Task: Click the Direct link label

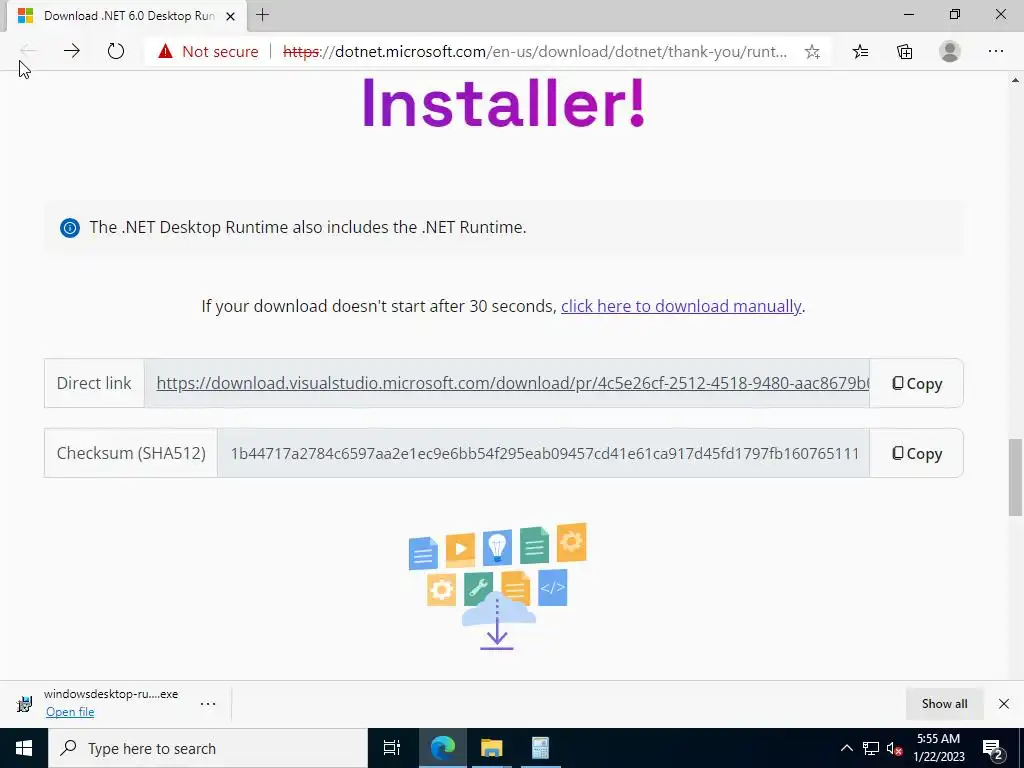Action: 94,383
